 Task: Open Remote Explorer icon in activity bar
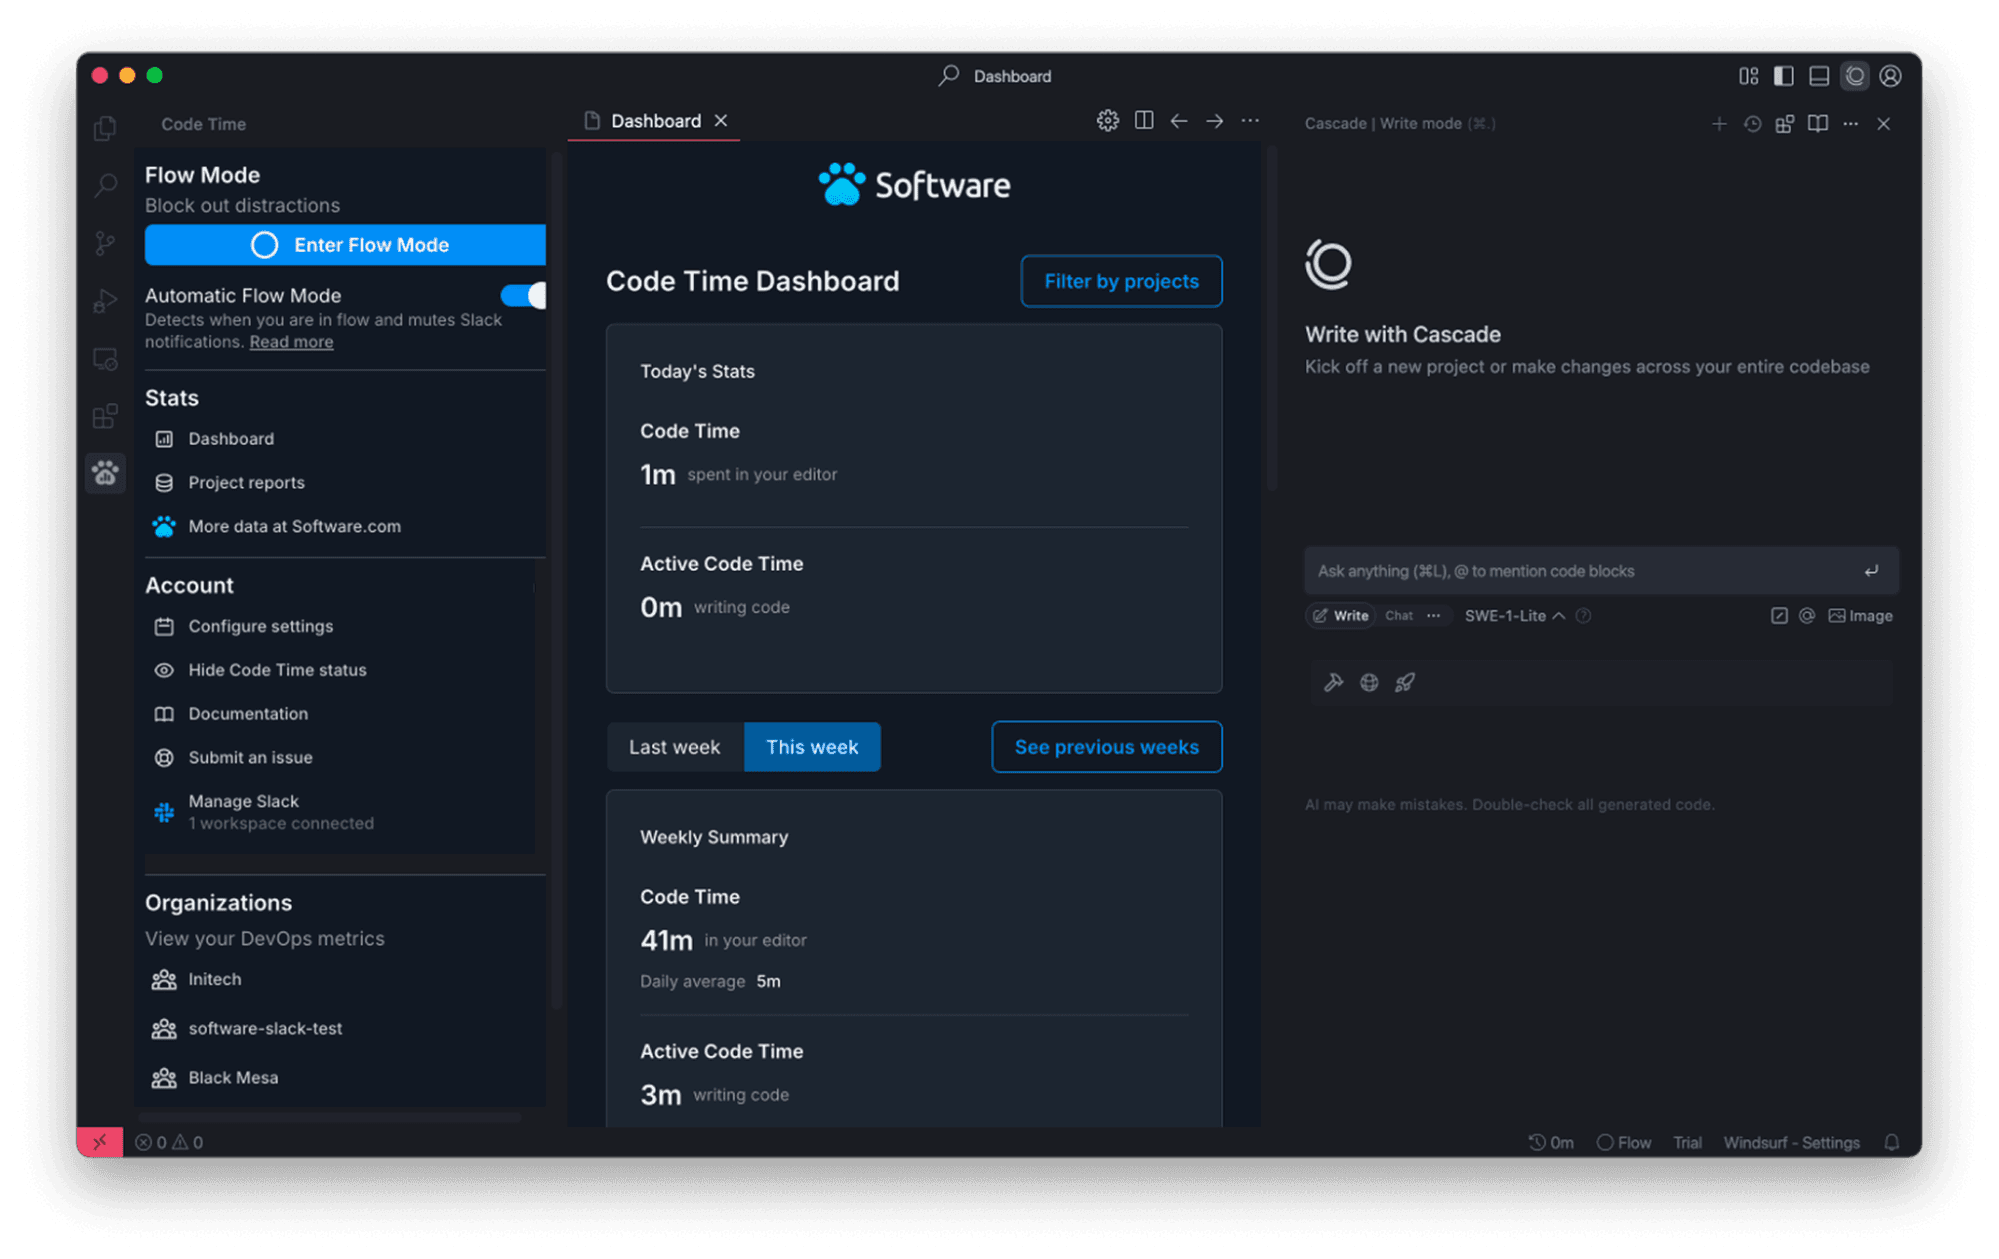105,358
